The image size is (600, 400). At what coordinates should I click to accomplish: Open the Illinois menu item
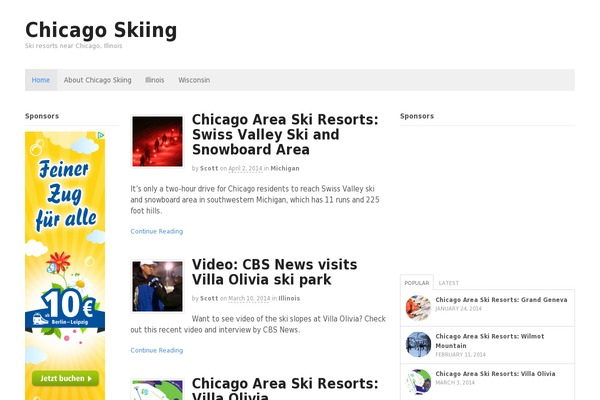click(x=155, y=80)
